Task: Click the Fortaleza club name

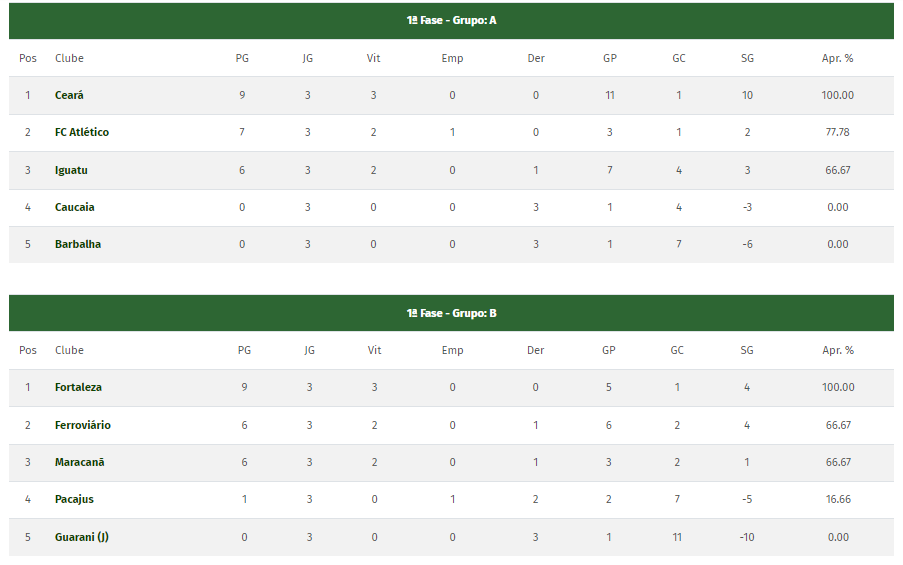Action: click(x=78, y=387)
